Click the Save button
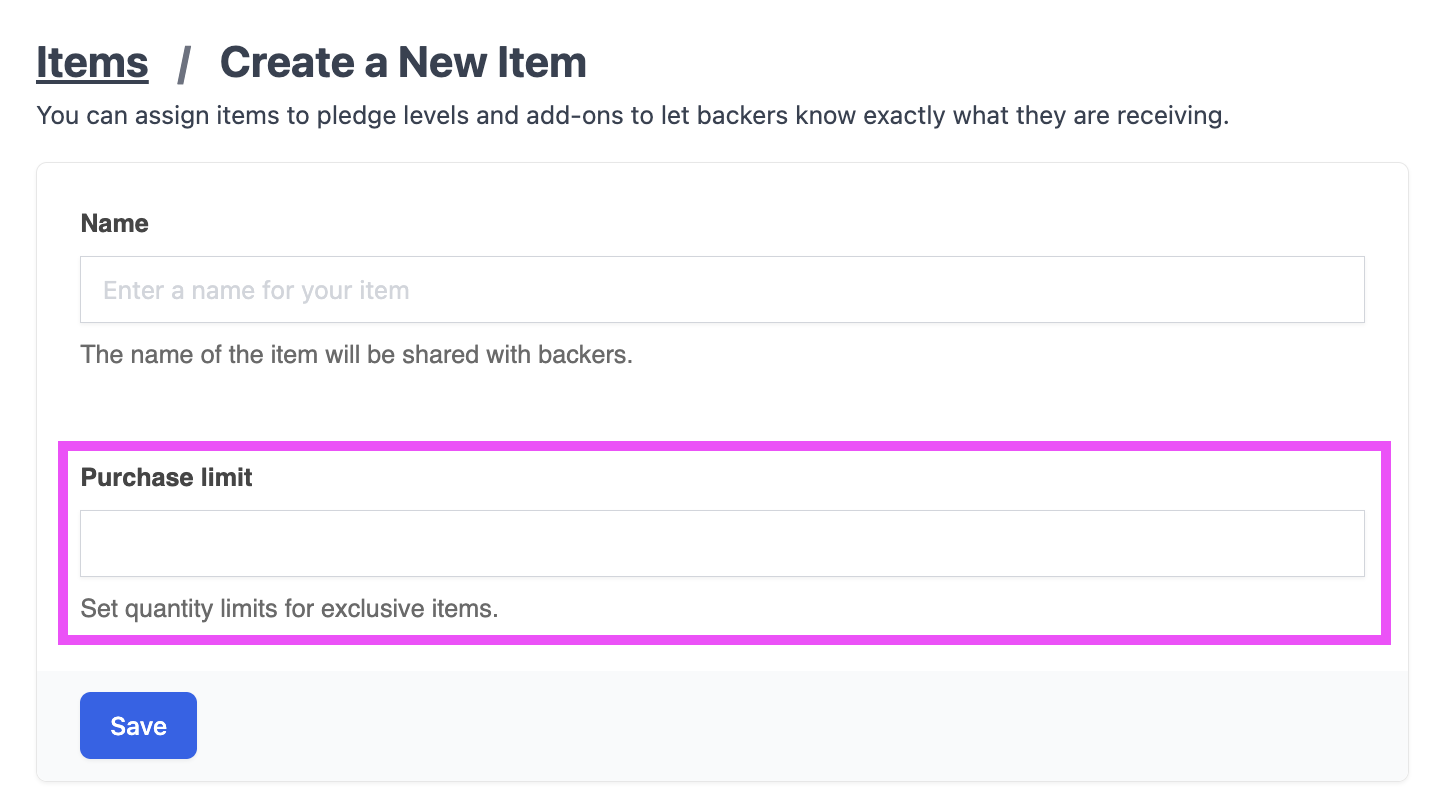Viewport: 1432px width, 810px height. (x=138, y=726)
